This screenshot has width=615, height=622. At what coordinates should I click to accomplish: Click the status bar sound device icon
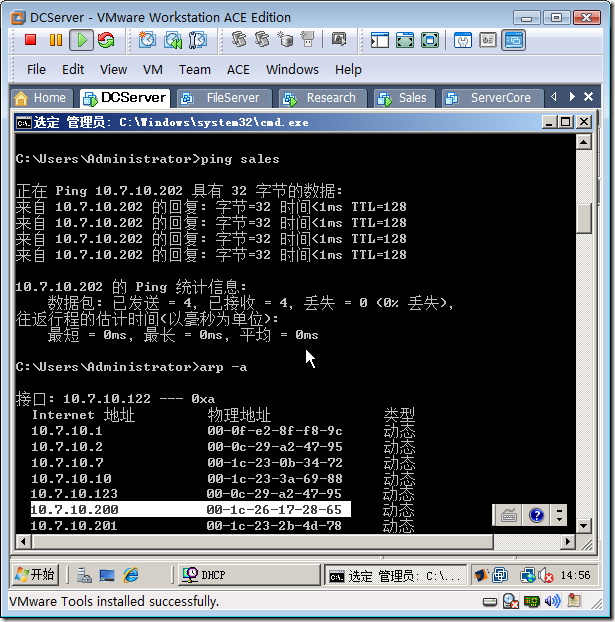pyautogui.click(x=552, y=601)
